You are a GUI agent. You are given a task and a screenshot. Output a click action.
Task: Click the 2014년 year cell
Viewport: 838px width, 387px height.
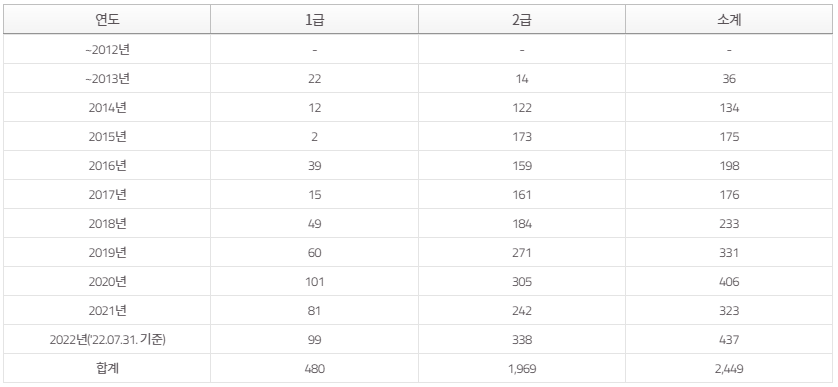click(x=107, y=107)
